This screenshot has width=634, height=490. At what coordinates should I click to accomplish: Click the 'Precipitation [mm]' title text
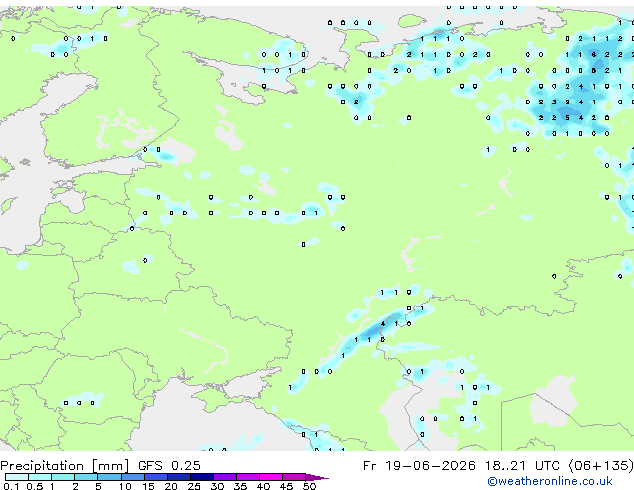(x=65, y=466)
